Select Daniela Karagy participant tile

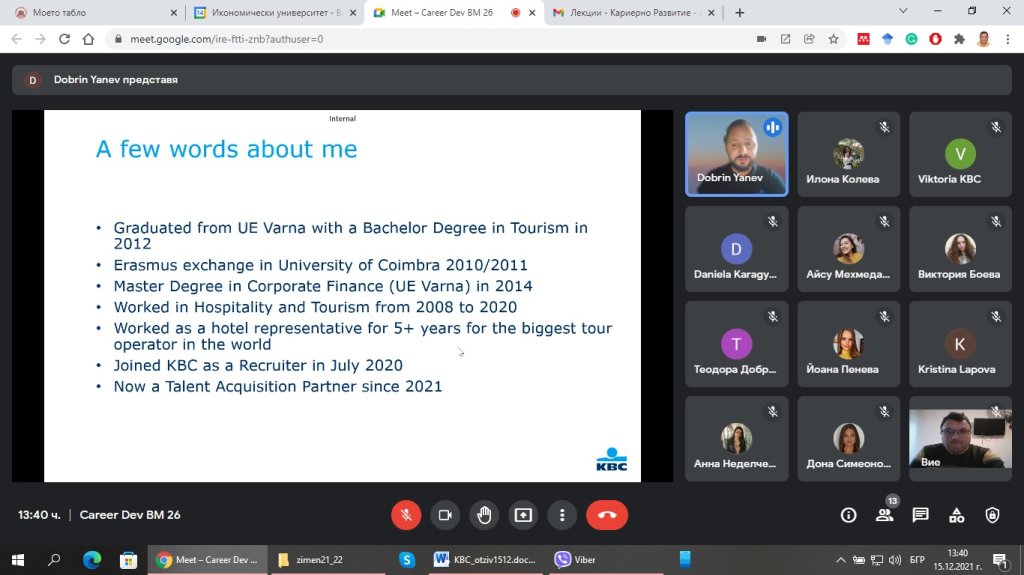(x=737, y=249)
